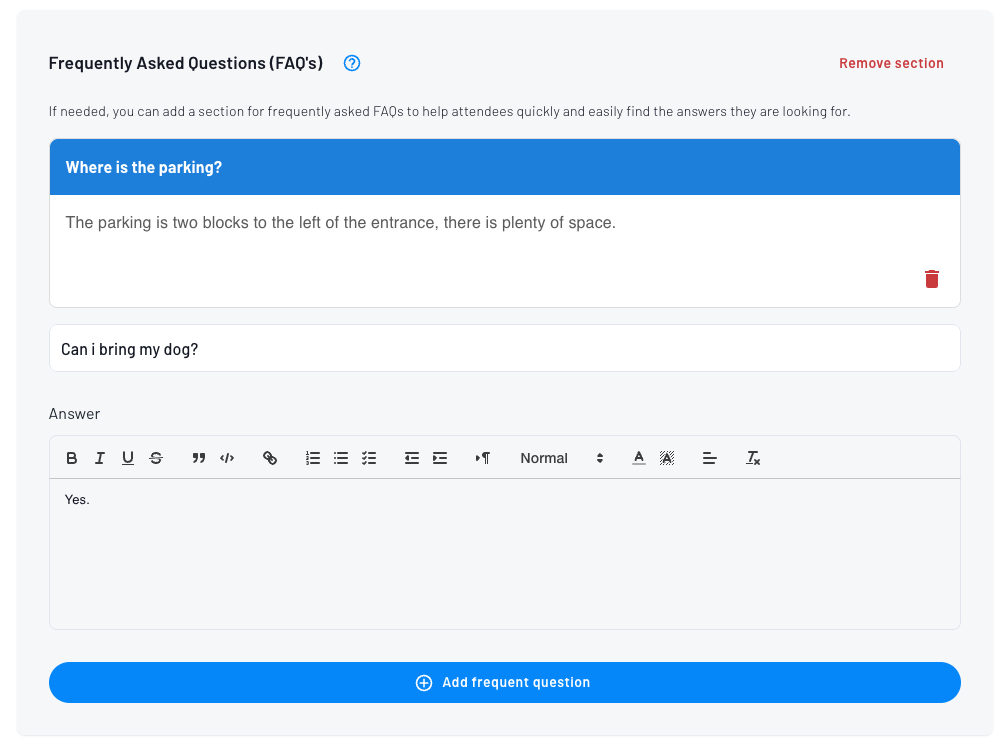Click the Add frequent question button
Image resolution: width=1004 pixels, height=743 pixels.
[504, 682]
